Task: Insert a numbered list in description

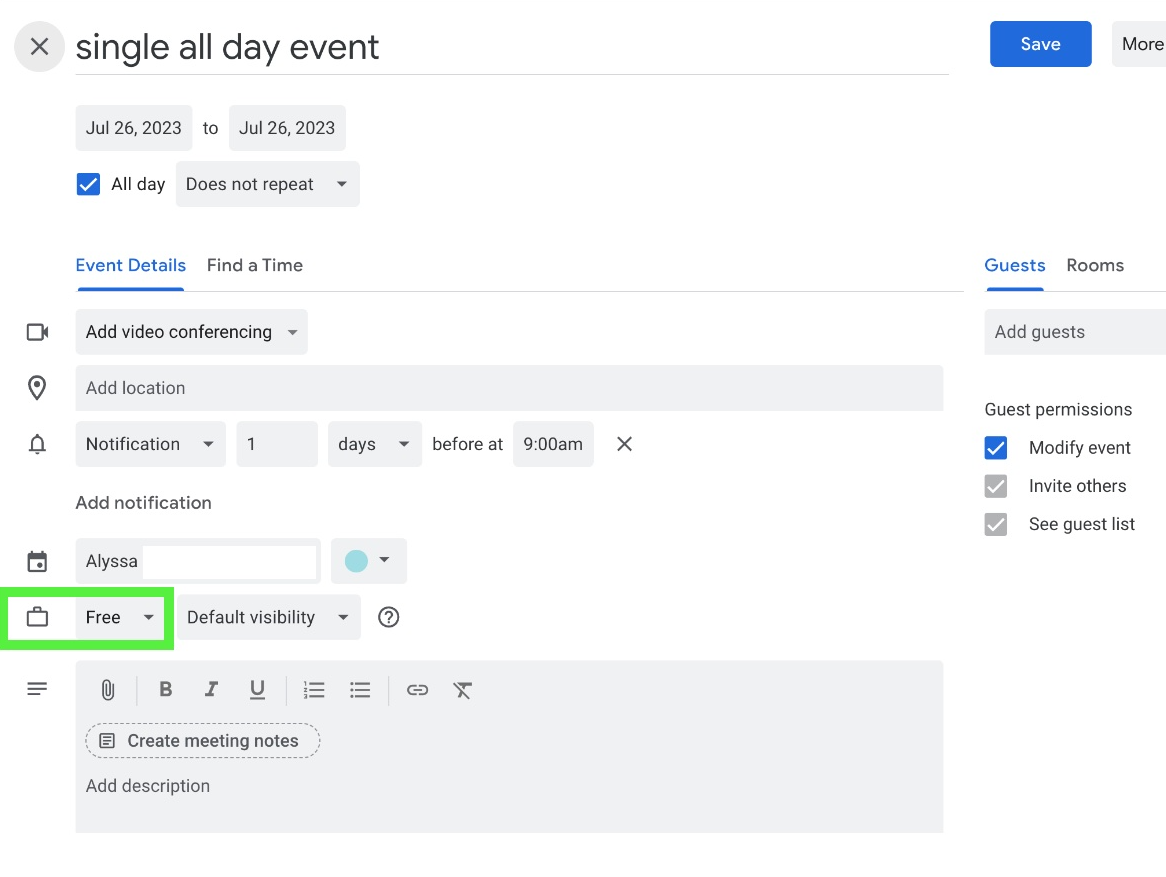Action: [314, 690]
